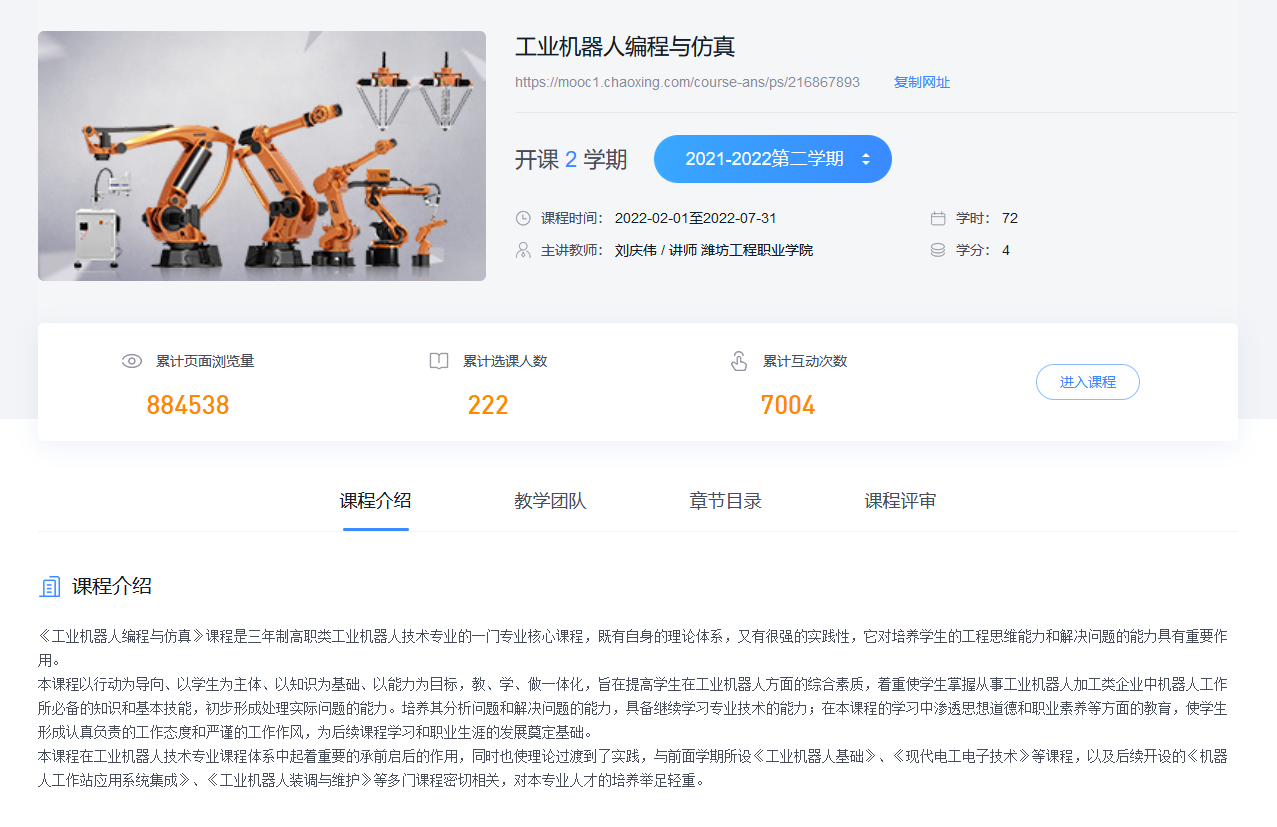The width and height of the screenshot is (1277, 827).
Task: Click the teacher person icon beside 主讲教师
Action: pyautogui.click(x=523, y=250)
